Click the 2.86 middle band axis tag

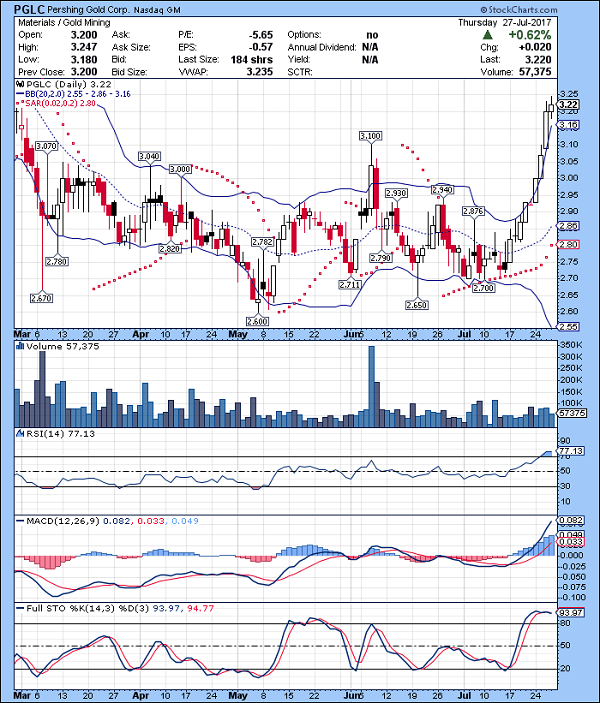pyautogui.click(x=569, y=226)
